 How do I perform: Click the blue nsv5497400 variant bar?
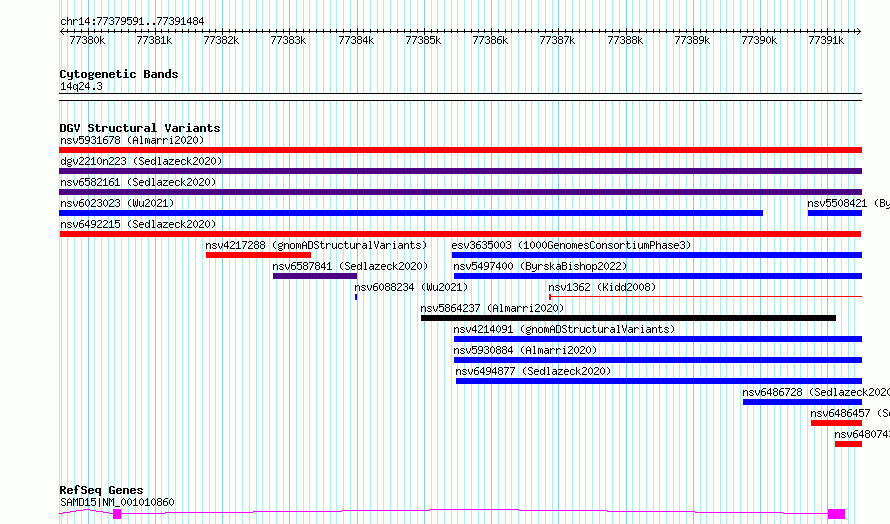658,276
